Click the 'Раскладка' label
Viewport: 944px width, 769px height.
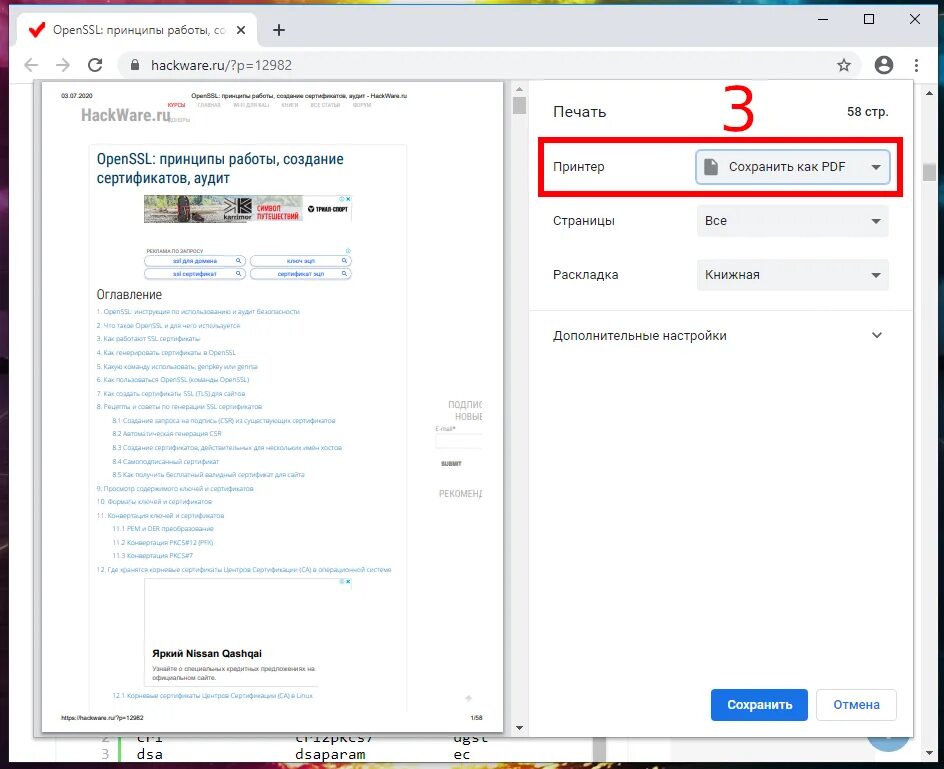tap(585, 275)
